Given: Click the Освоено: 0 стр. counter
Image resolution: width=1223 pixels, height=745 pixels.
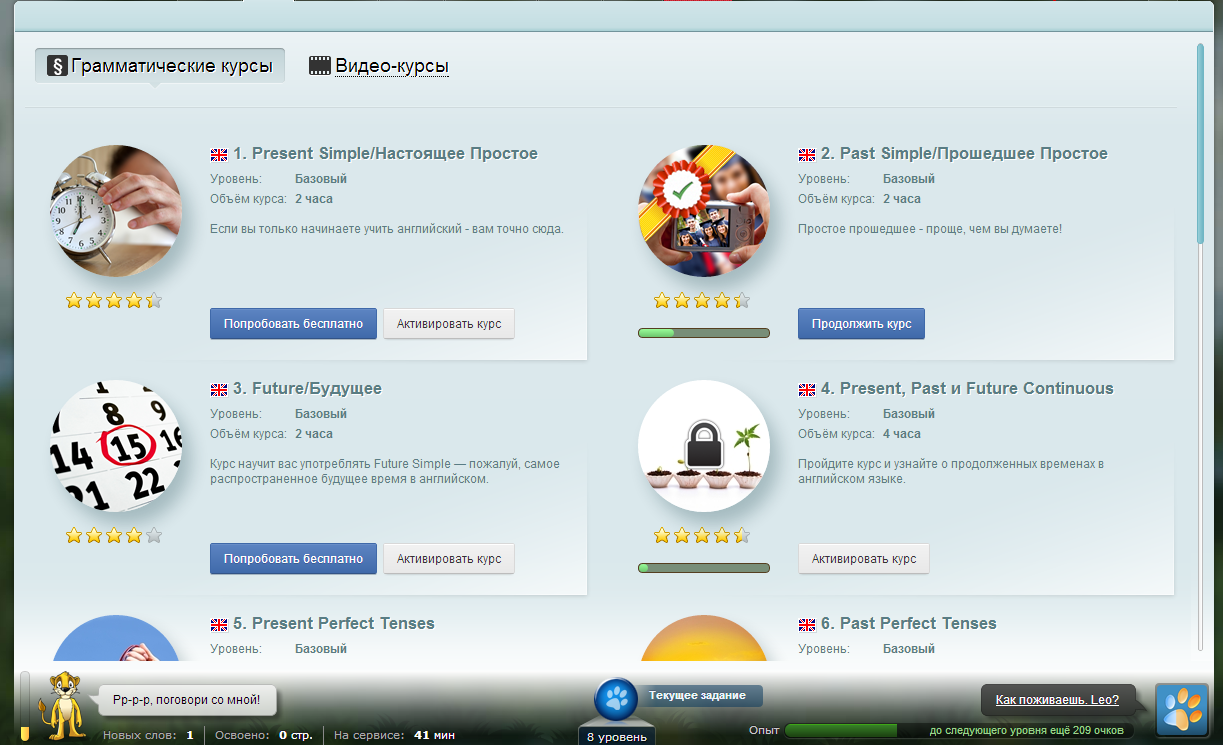Looking at the screenshot, I should (263, 735).
